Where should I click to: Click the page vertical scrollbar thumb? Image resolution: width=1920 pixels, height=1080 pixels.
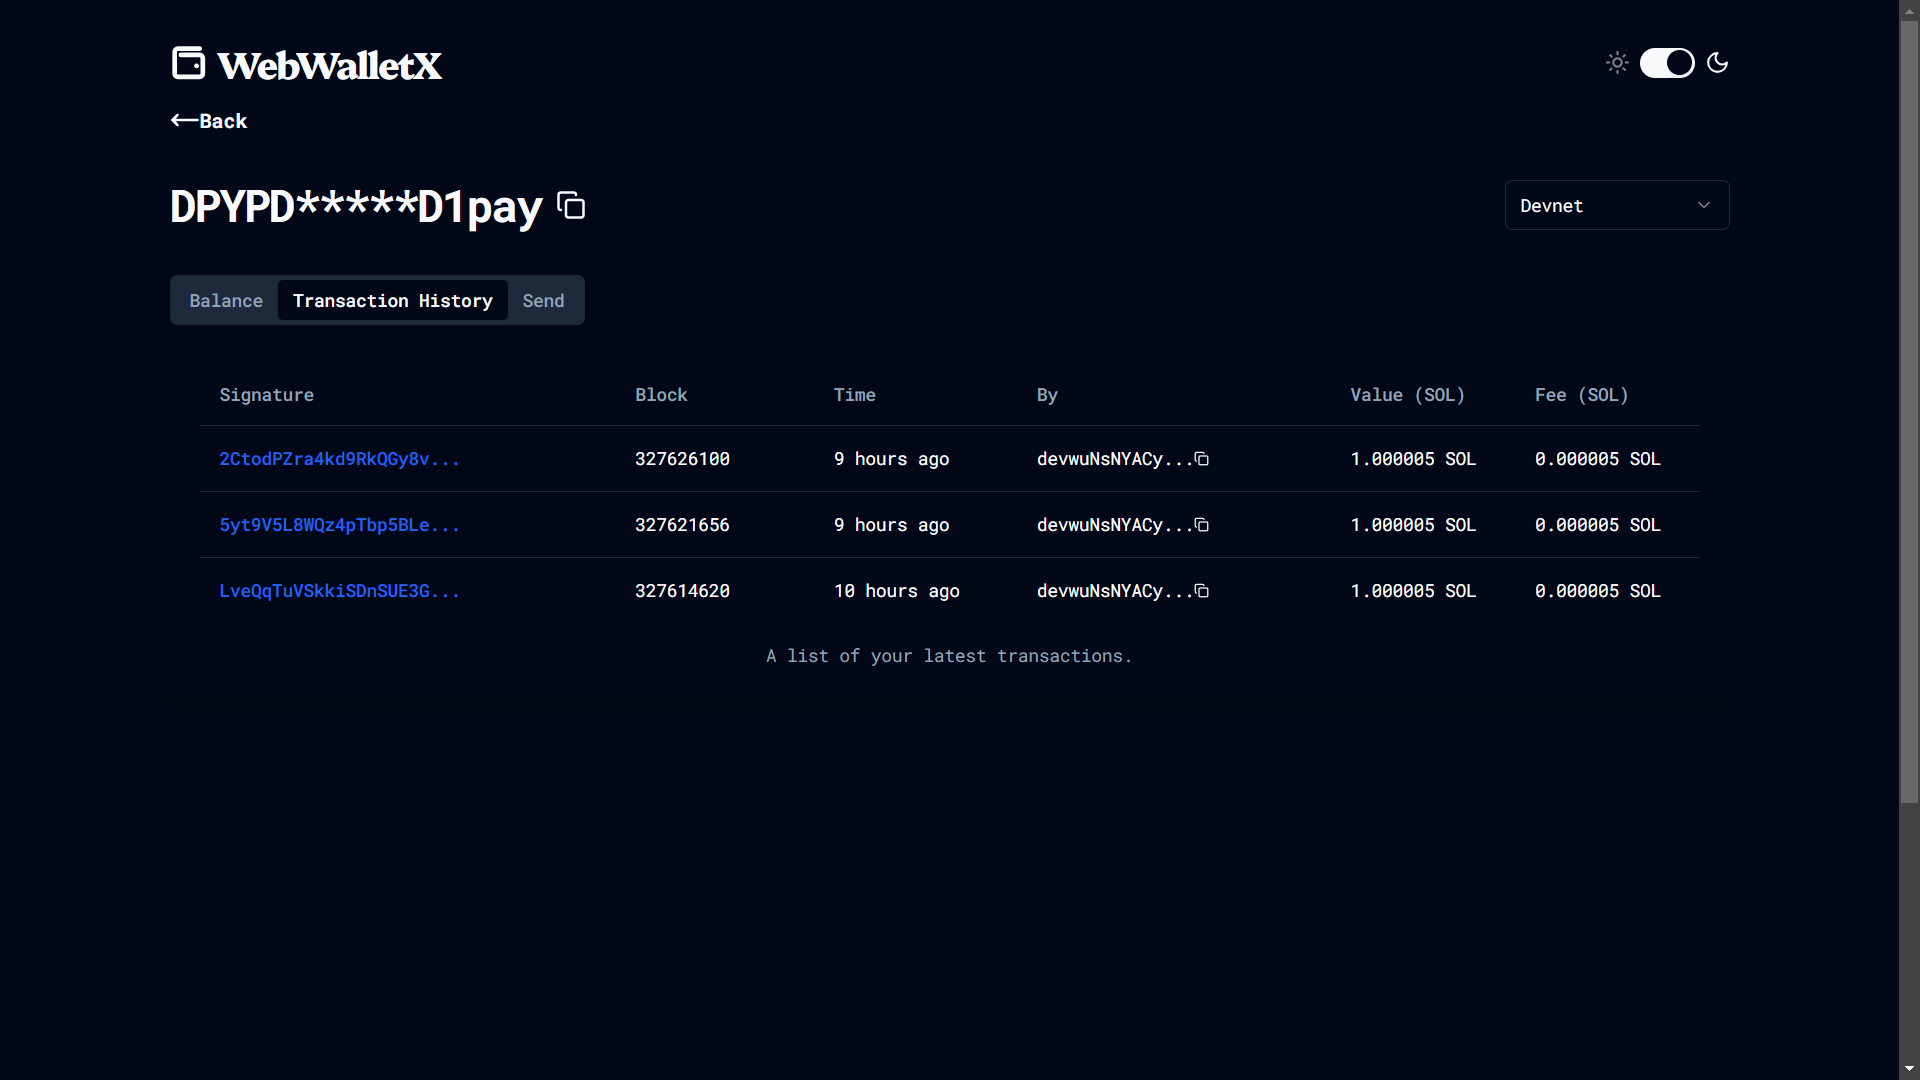[x=1909, y=410]
